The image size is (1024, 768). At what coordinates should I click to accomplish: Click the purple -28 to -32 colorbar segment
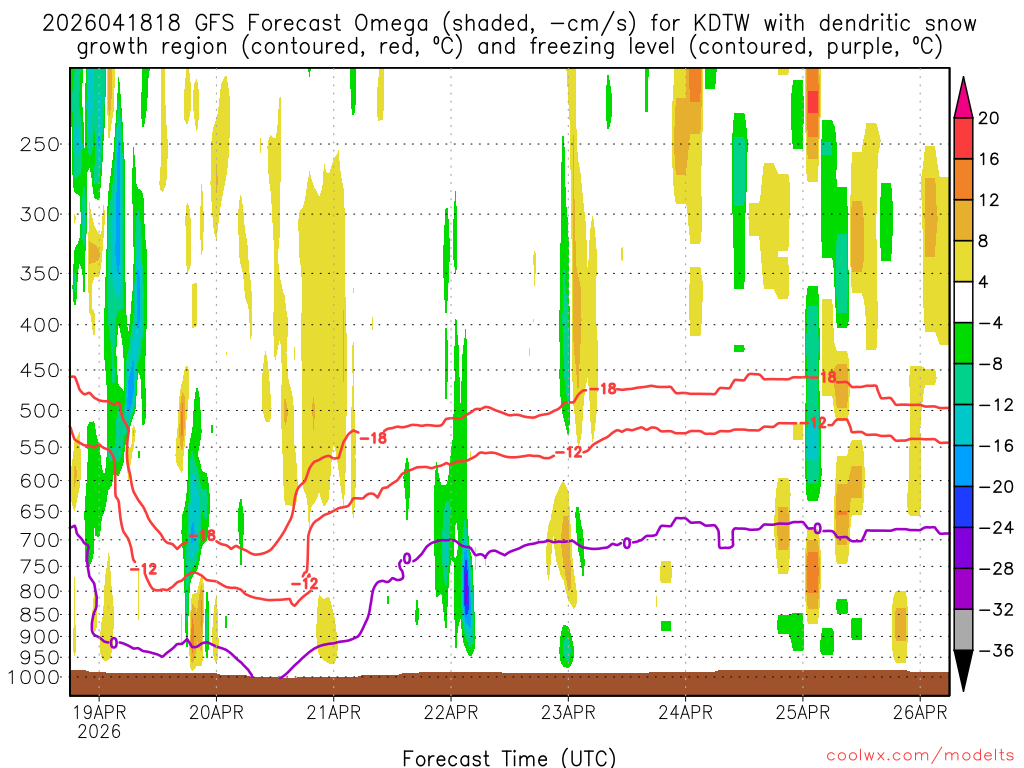963,589
